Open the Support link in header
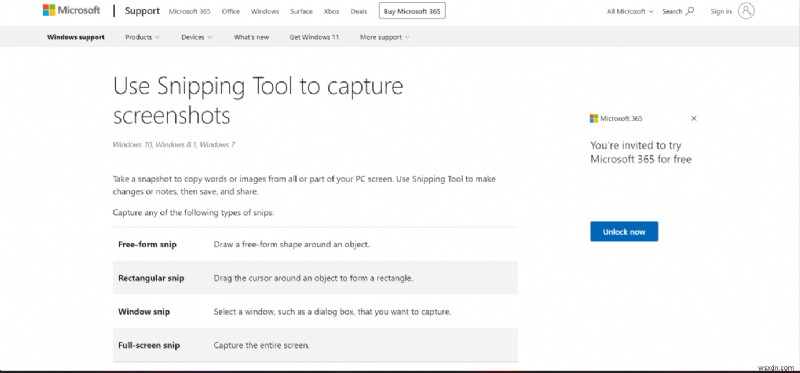The height and width of the screenshot is (373, 800). tap(142, 11)
